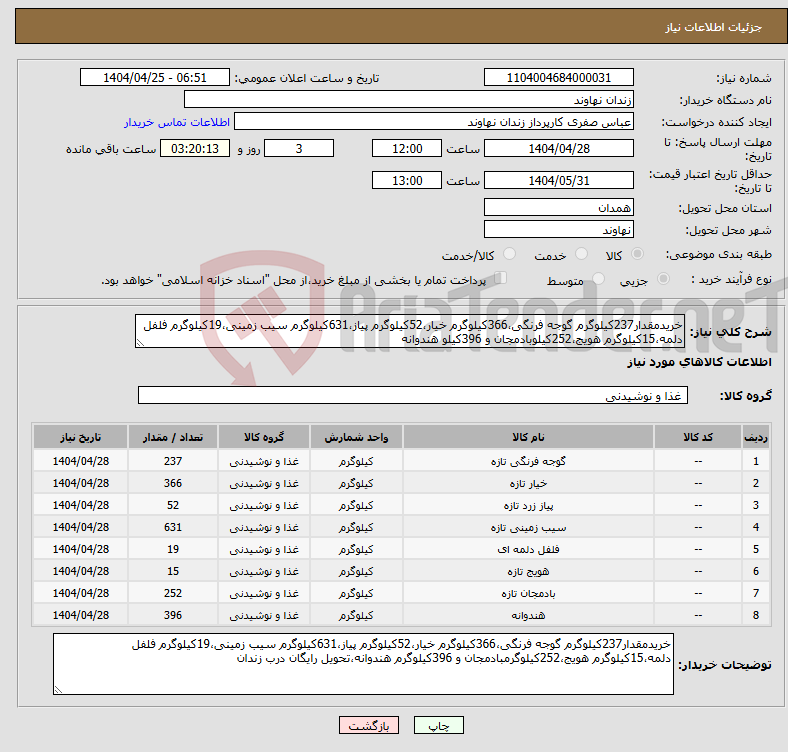Viewport: 788px width, 752px height.
Task: Select row فلفل دلمه ای
Action: (x=402, y=549)
